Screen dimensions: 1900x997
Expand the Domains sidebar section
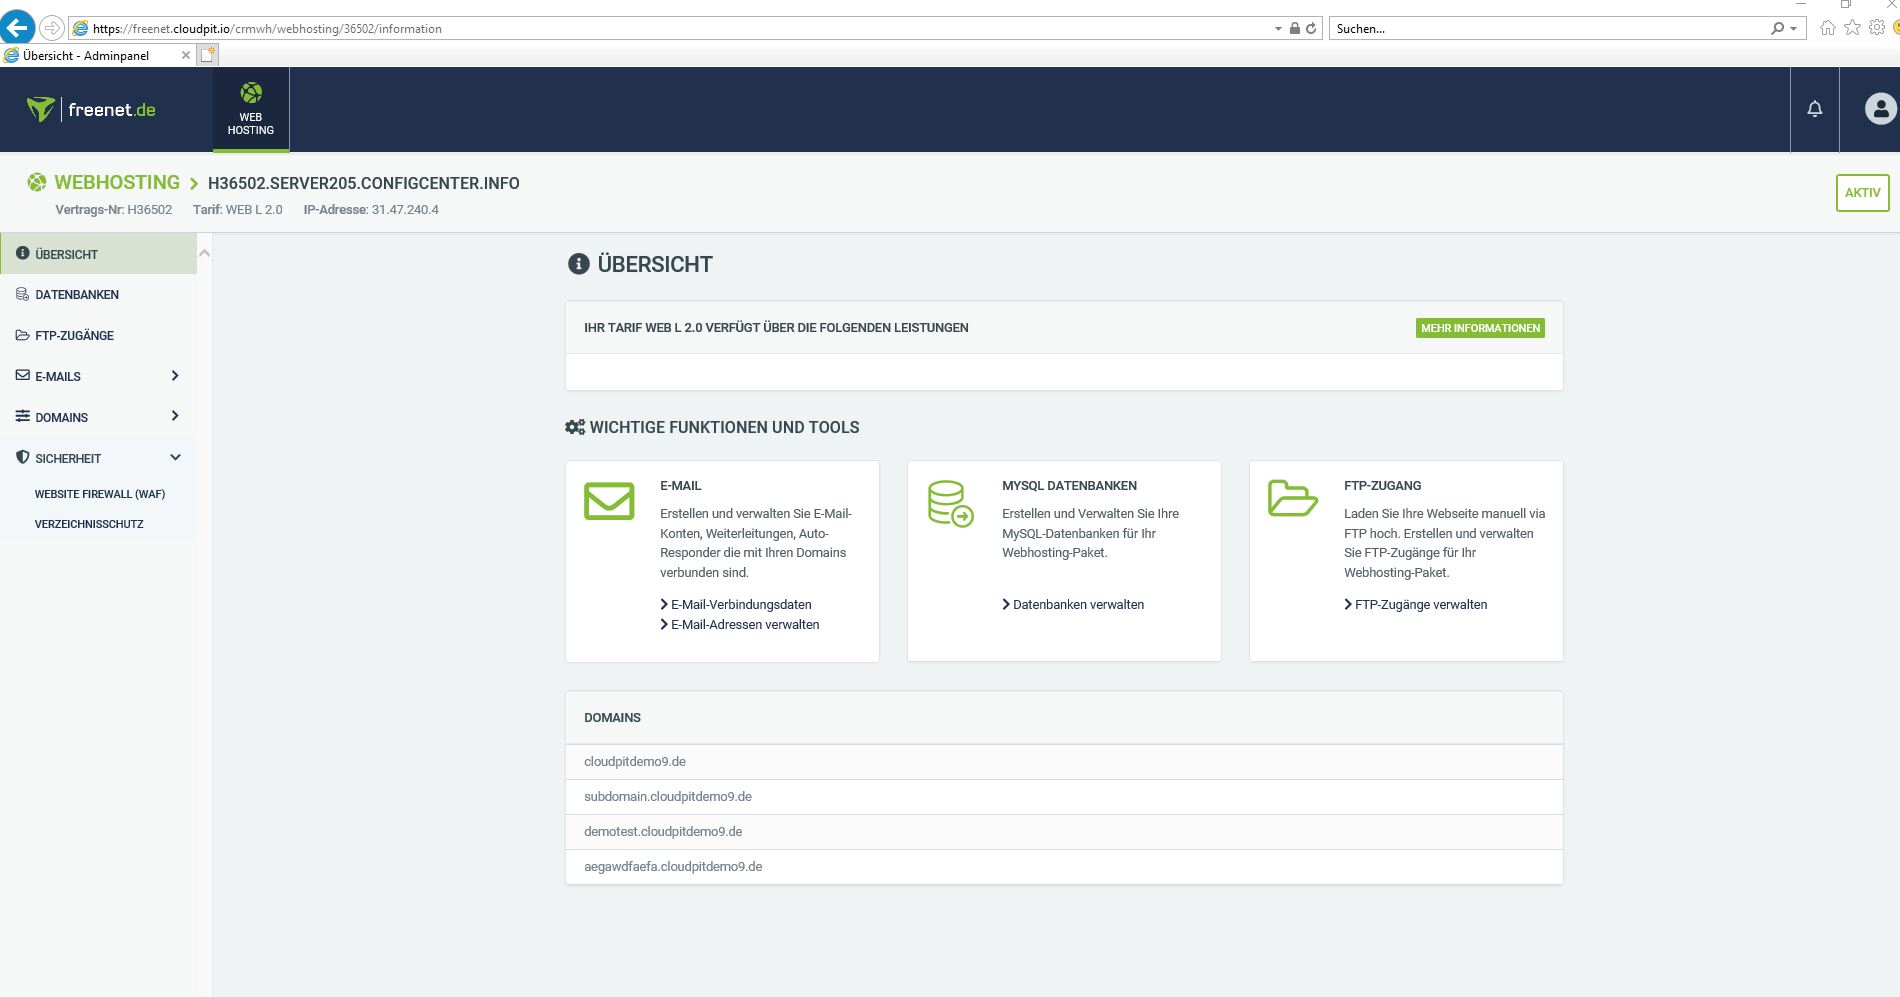pyautogui.click(x=175, y=417)
